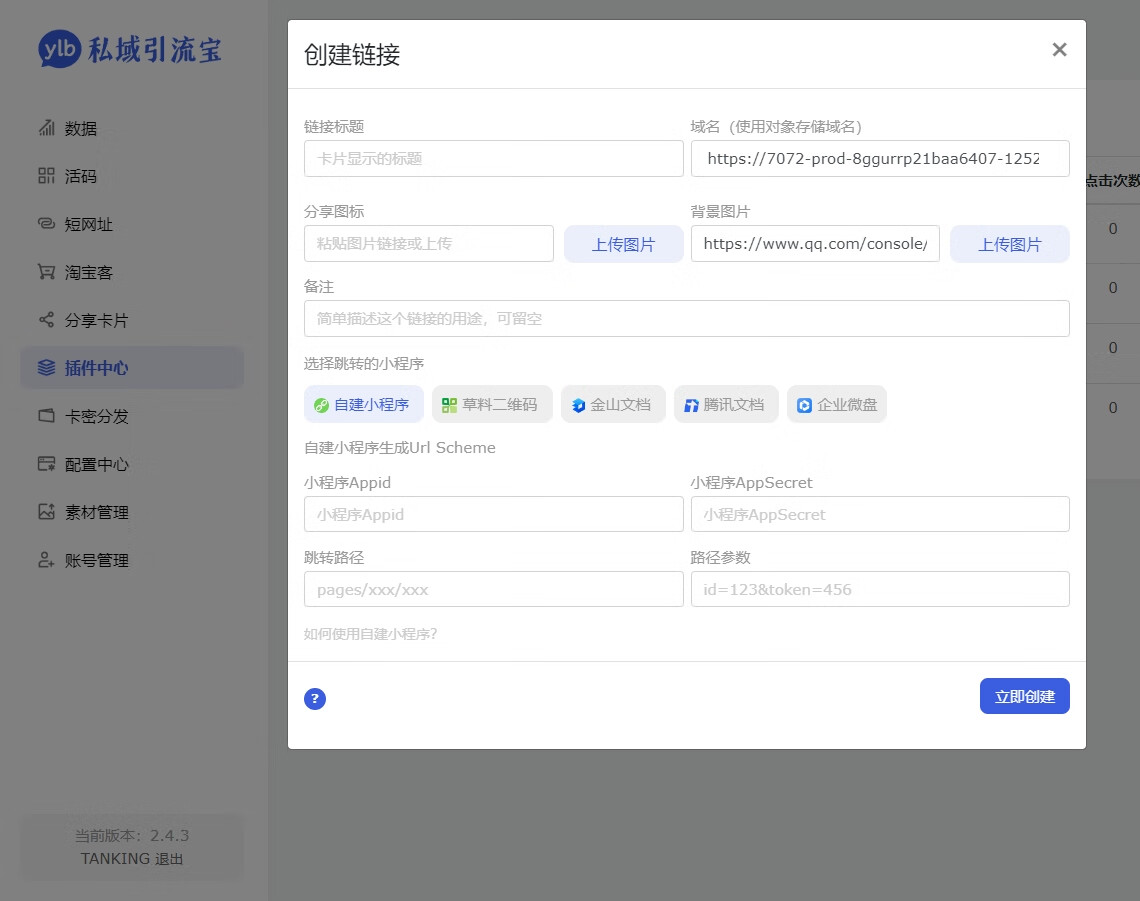Click the 短网址 link icon in sidebar
Viewport: 1140px width, 901px height.
[46, 224]
